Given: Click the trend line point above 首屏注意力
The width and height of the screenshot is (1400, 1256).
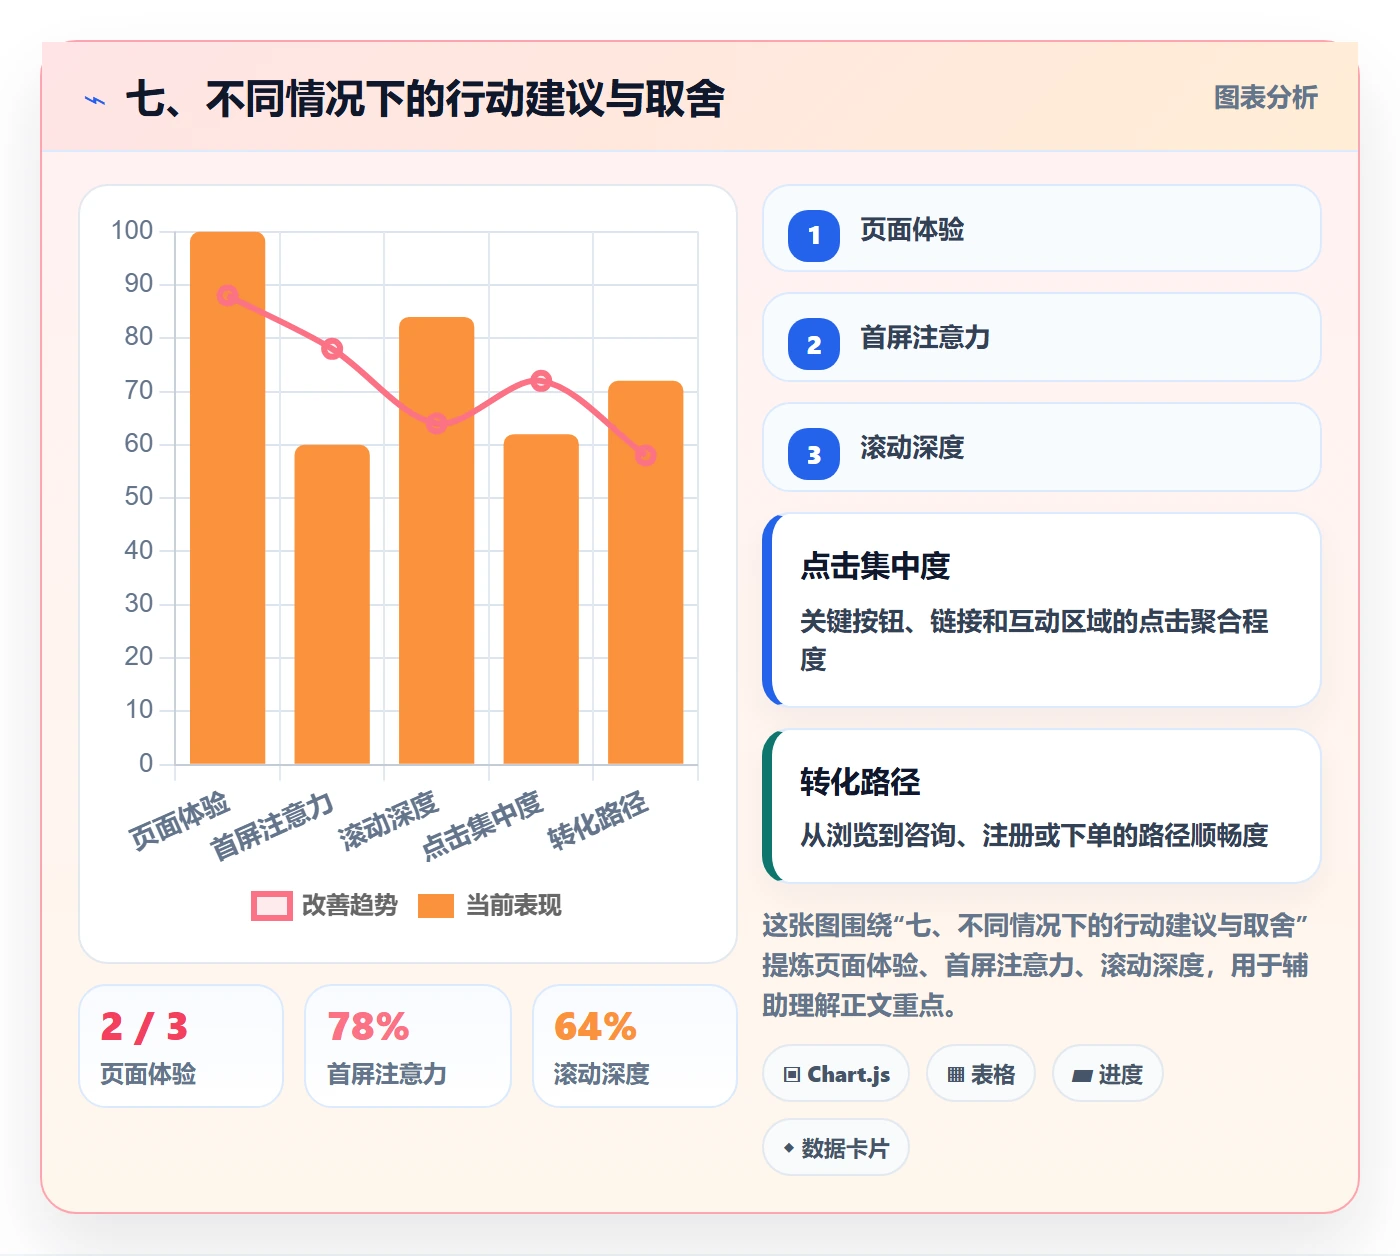Looking at the screenshot, I should 332,348.
